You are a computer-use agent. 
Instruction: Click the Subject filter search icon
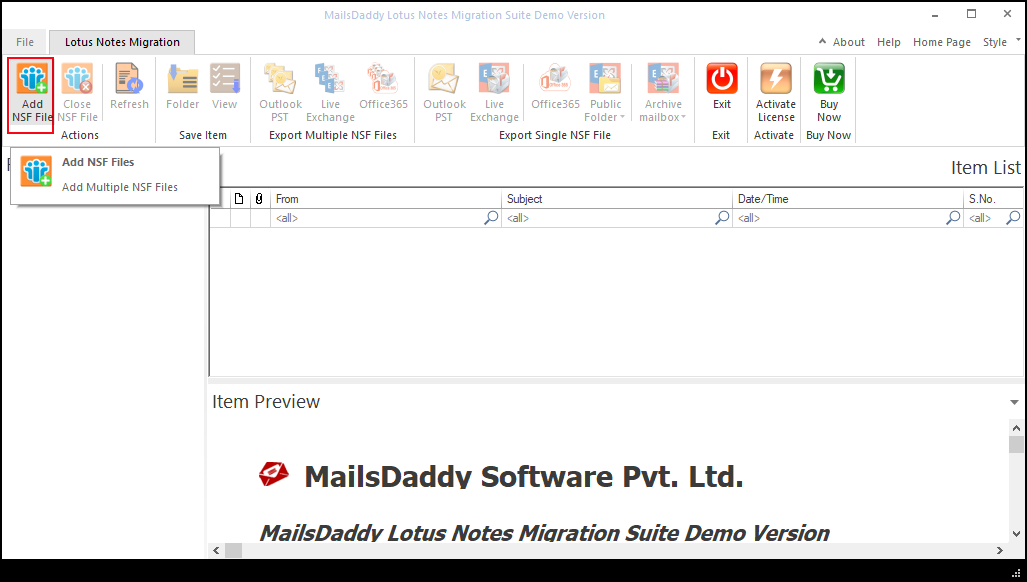(x=722, y=218)
